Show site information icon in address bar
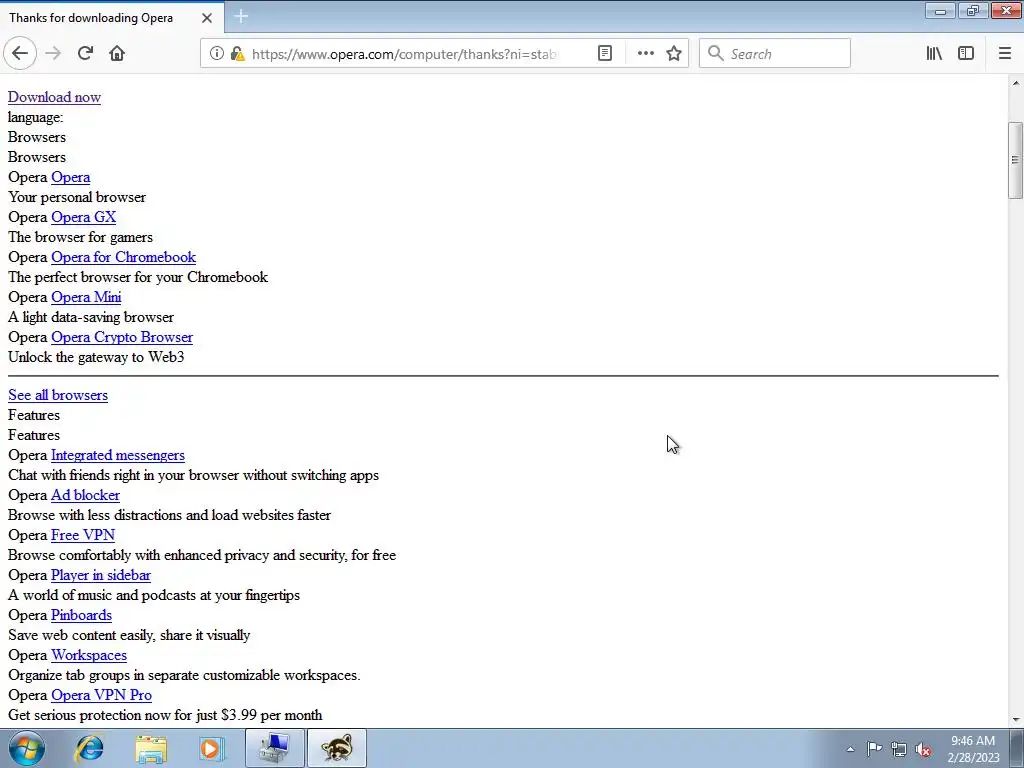The height and width of the screenshot is (768, 1024). (x=217, y=54)
